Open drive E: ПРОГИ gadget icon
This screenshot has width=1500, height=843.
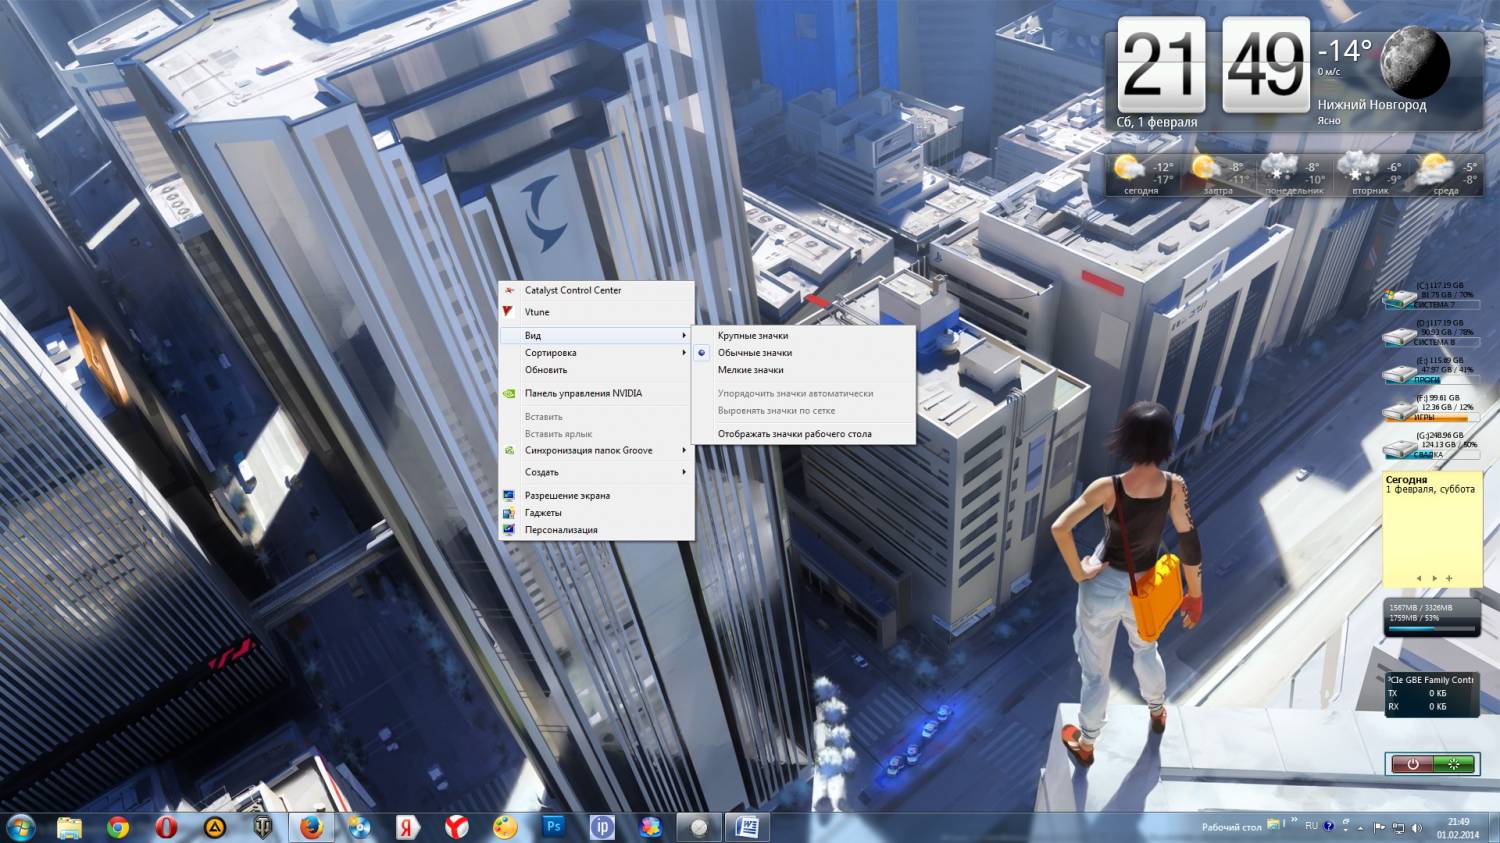coord(1398,373)
